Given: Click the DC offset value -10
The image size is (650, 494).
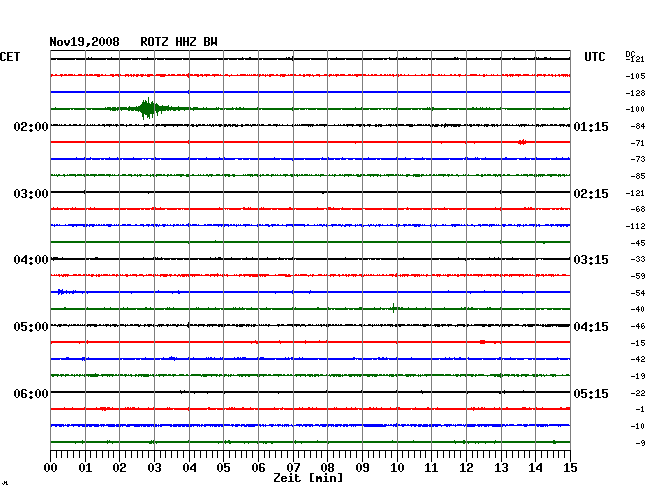Looking at the screenshot, I should (638, 426).
